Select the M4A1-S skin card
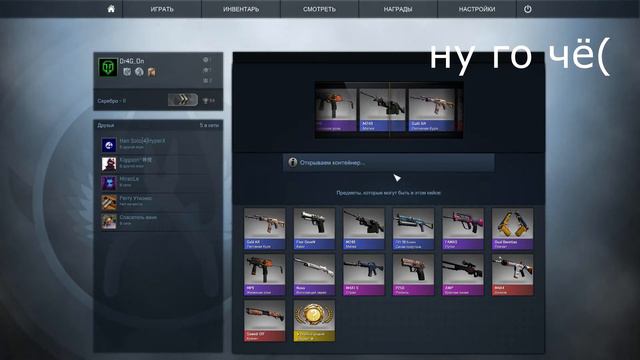Image resolution: width=640 pixels, height=360 pixels. click(364, 275)
